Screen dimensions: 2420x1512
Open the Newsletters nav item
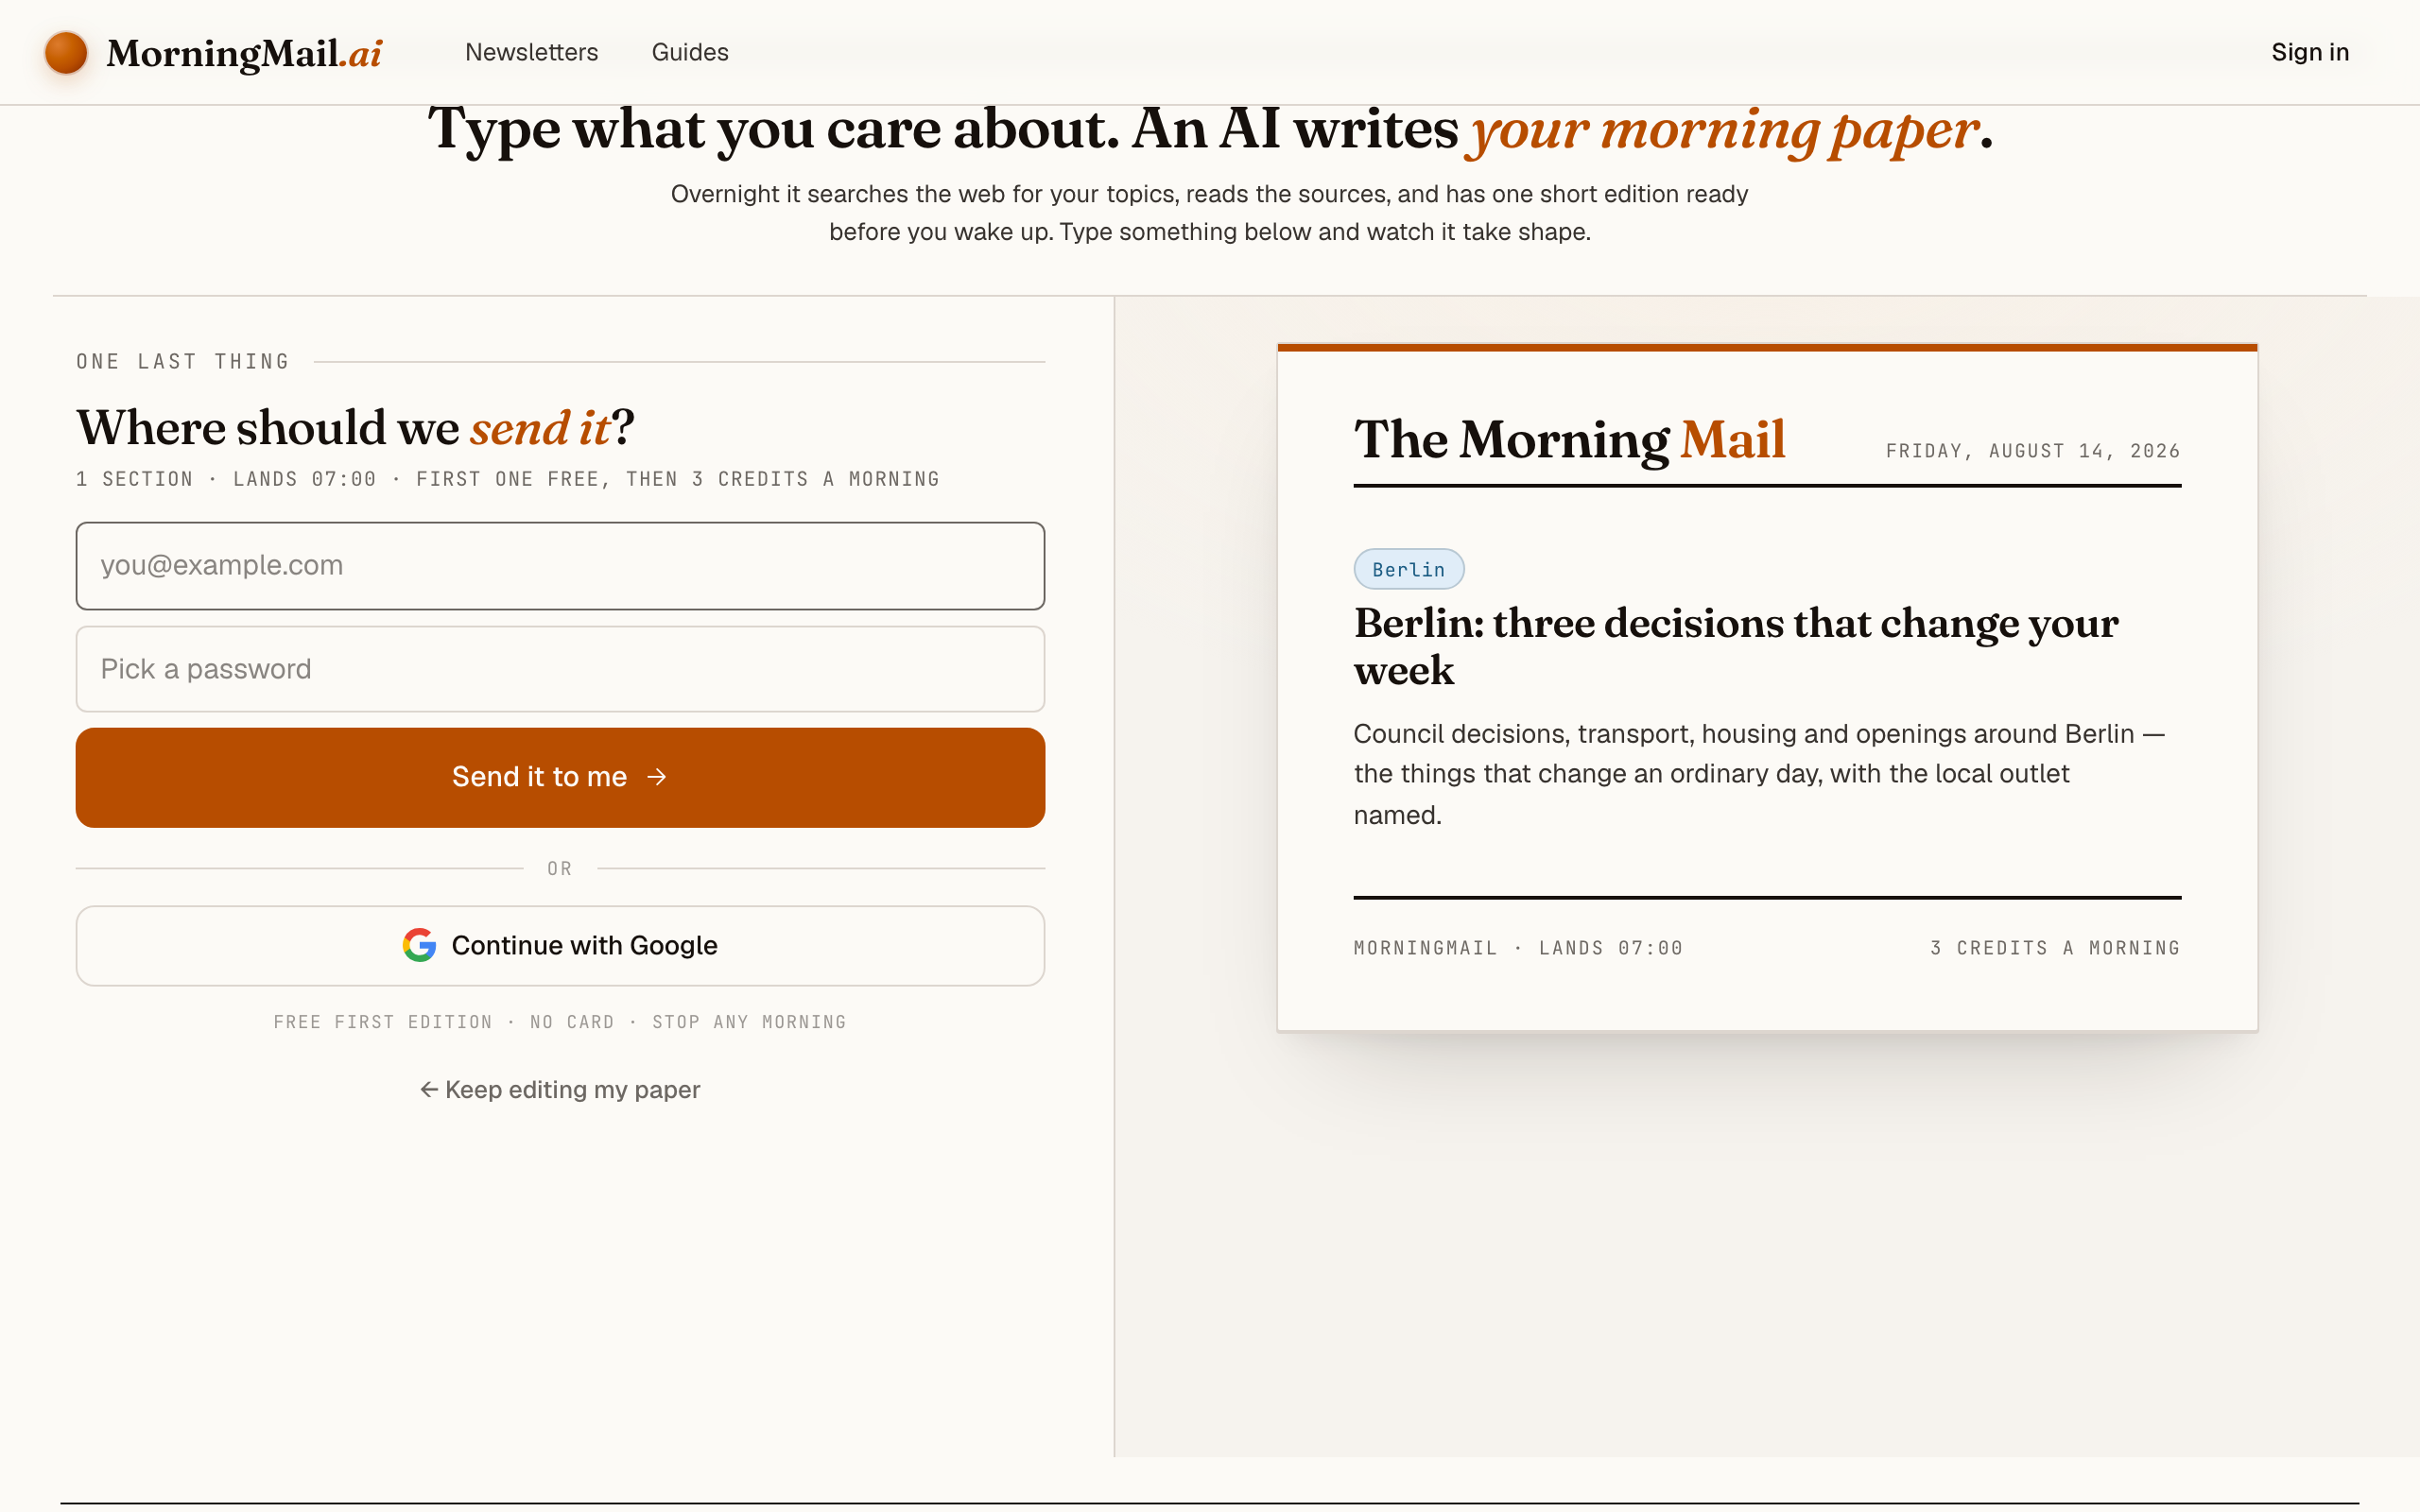pyautogui.click(x=531, y=52)
